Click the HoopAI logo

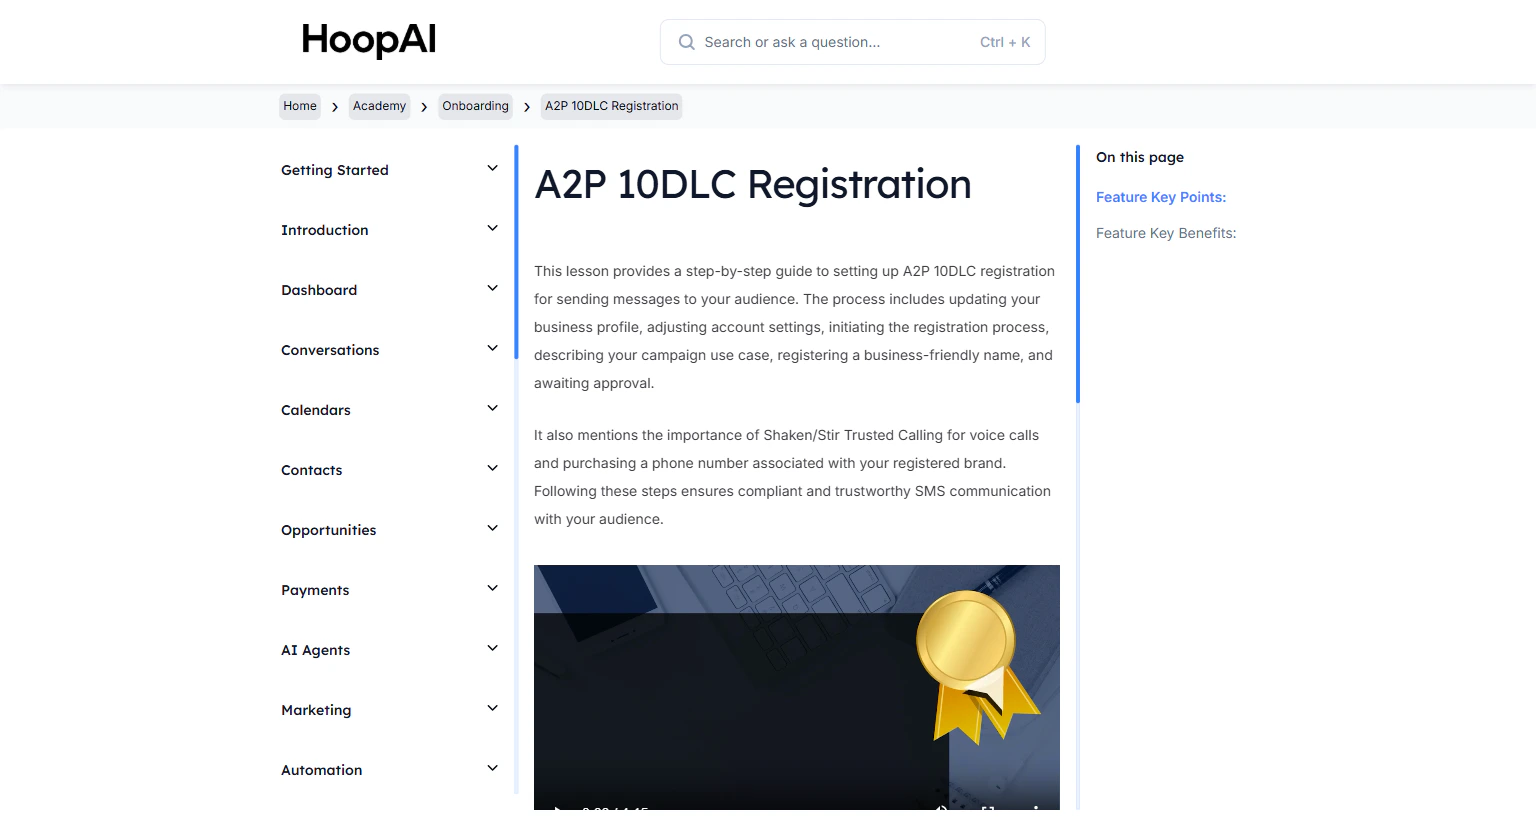pyautogui.click(x=368, y=40)
